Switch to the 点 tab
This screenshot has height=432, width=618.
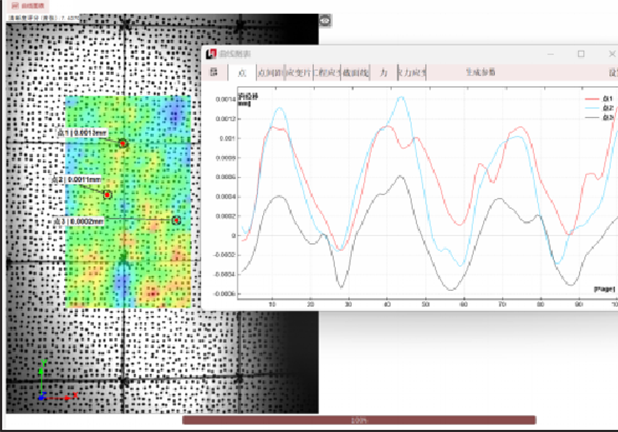(240, 72)
